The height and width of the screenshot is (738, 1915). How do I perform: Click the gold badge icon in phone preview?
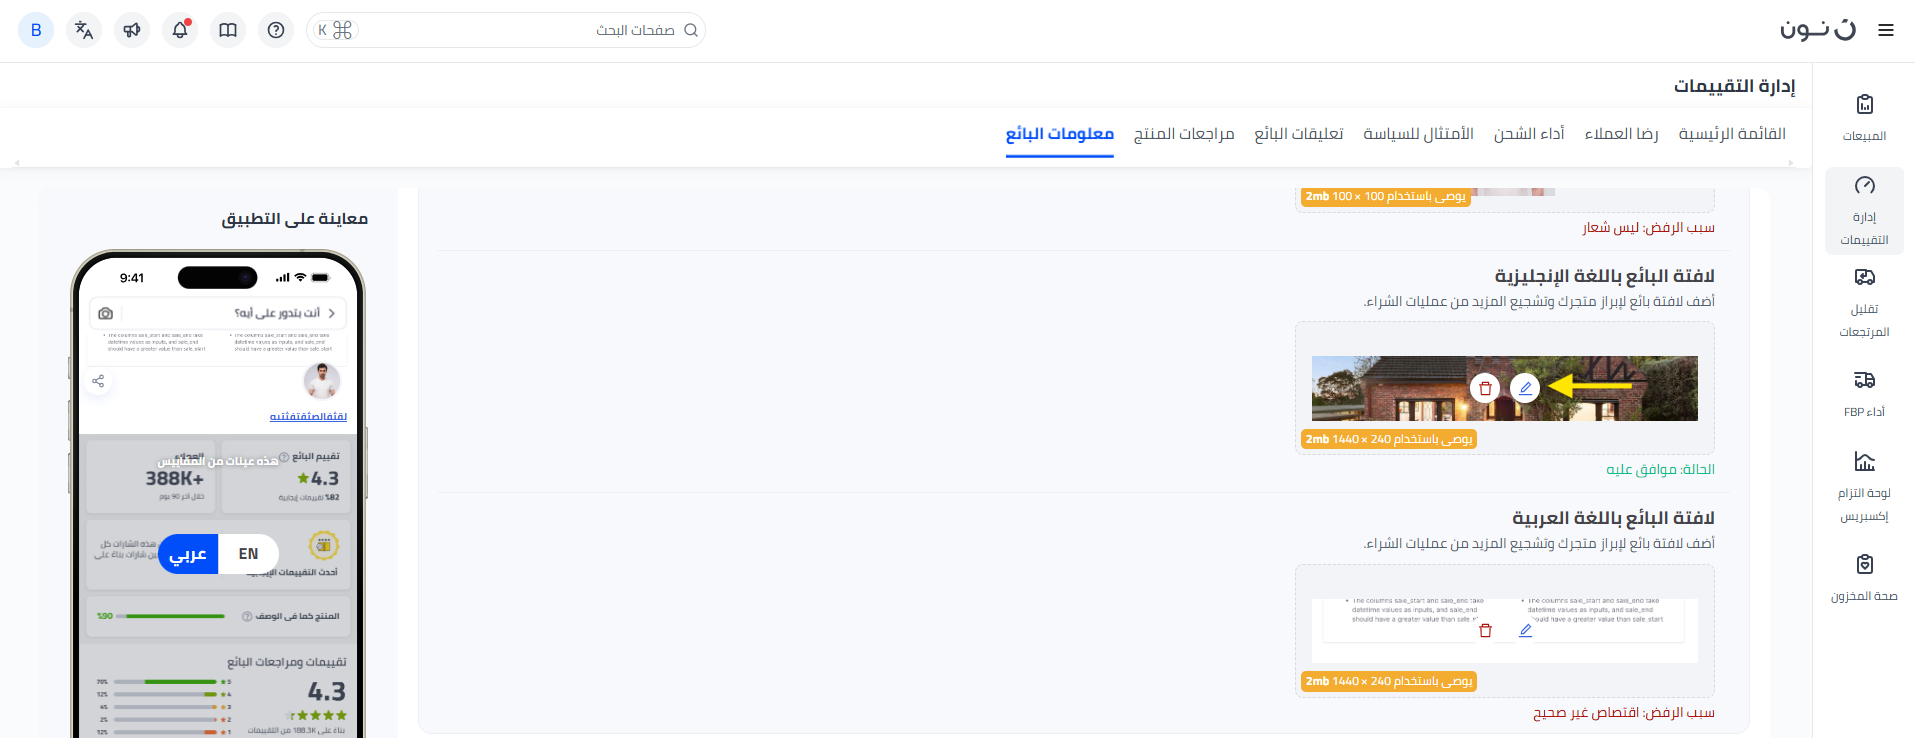coord(323,545)
